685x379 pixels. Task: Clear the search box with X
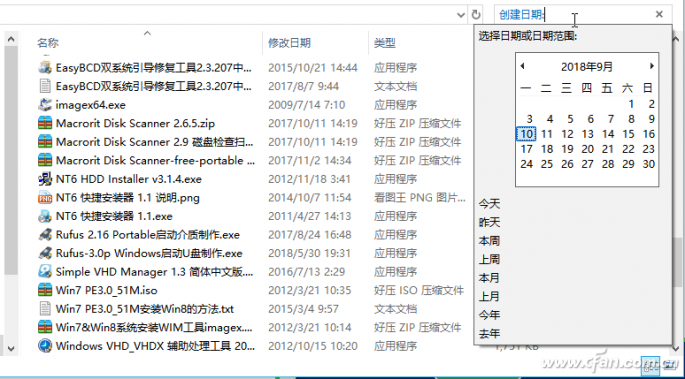(659, 14)
